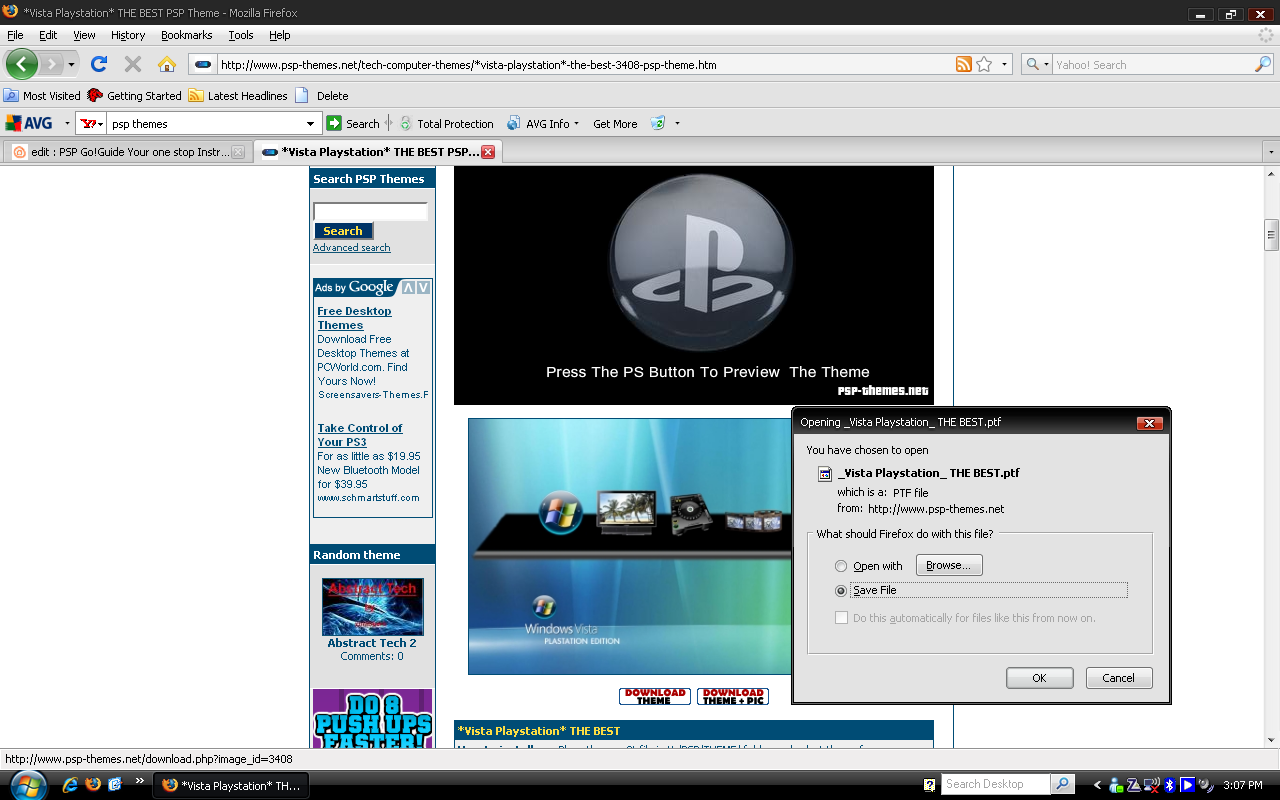Focus the Search Desktop taskbar field
The width and height of the screenshot is (1280, 800).
996,784
